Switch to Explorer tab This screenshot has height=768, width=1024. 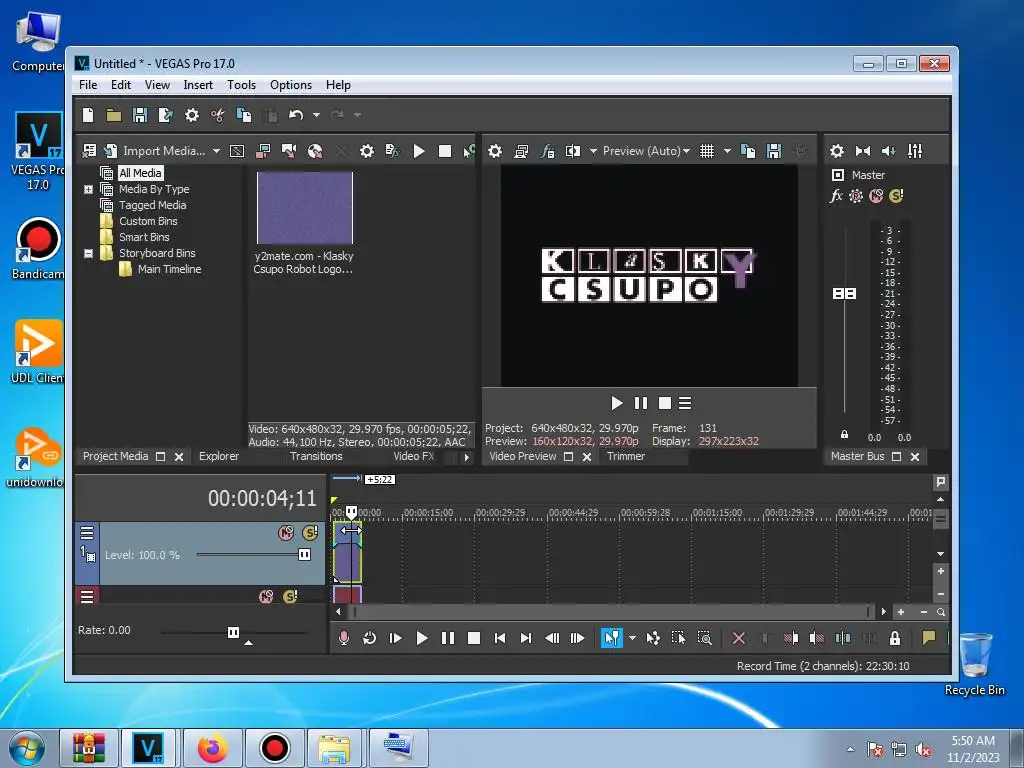click(219, 456)
